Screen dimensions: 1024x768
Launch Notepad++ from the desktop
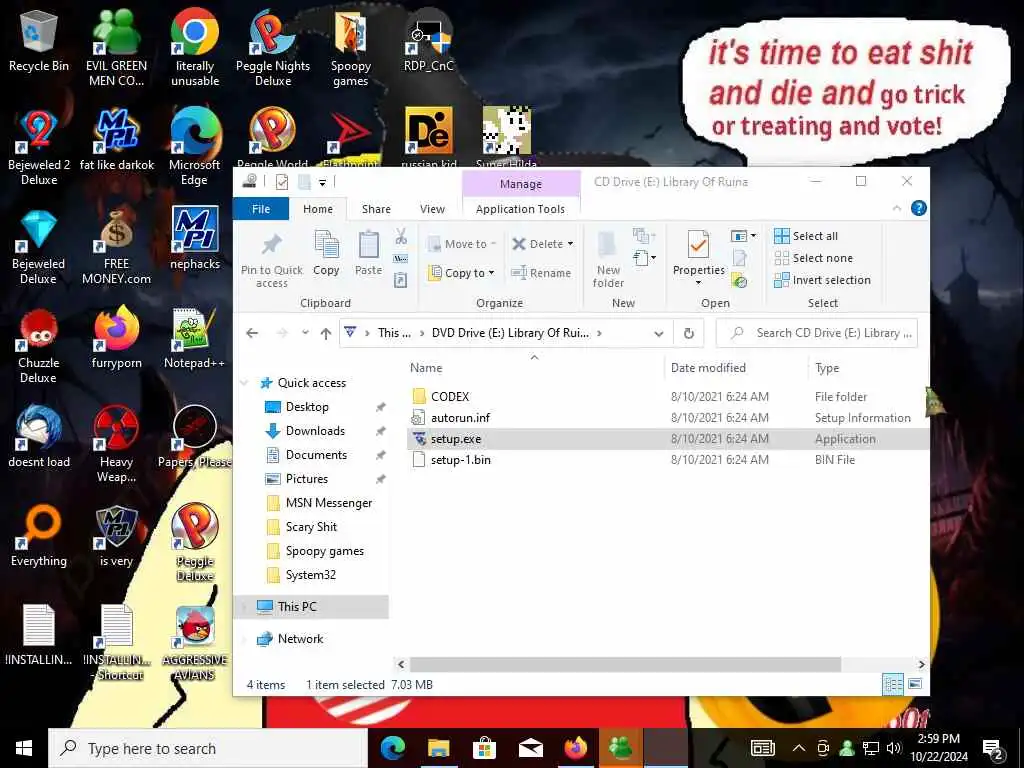(x=195, y=338)
